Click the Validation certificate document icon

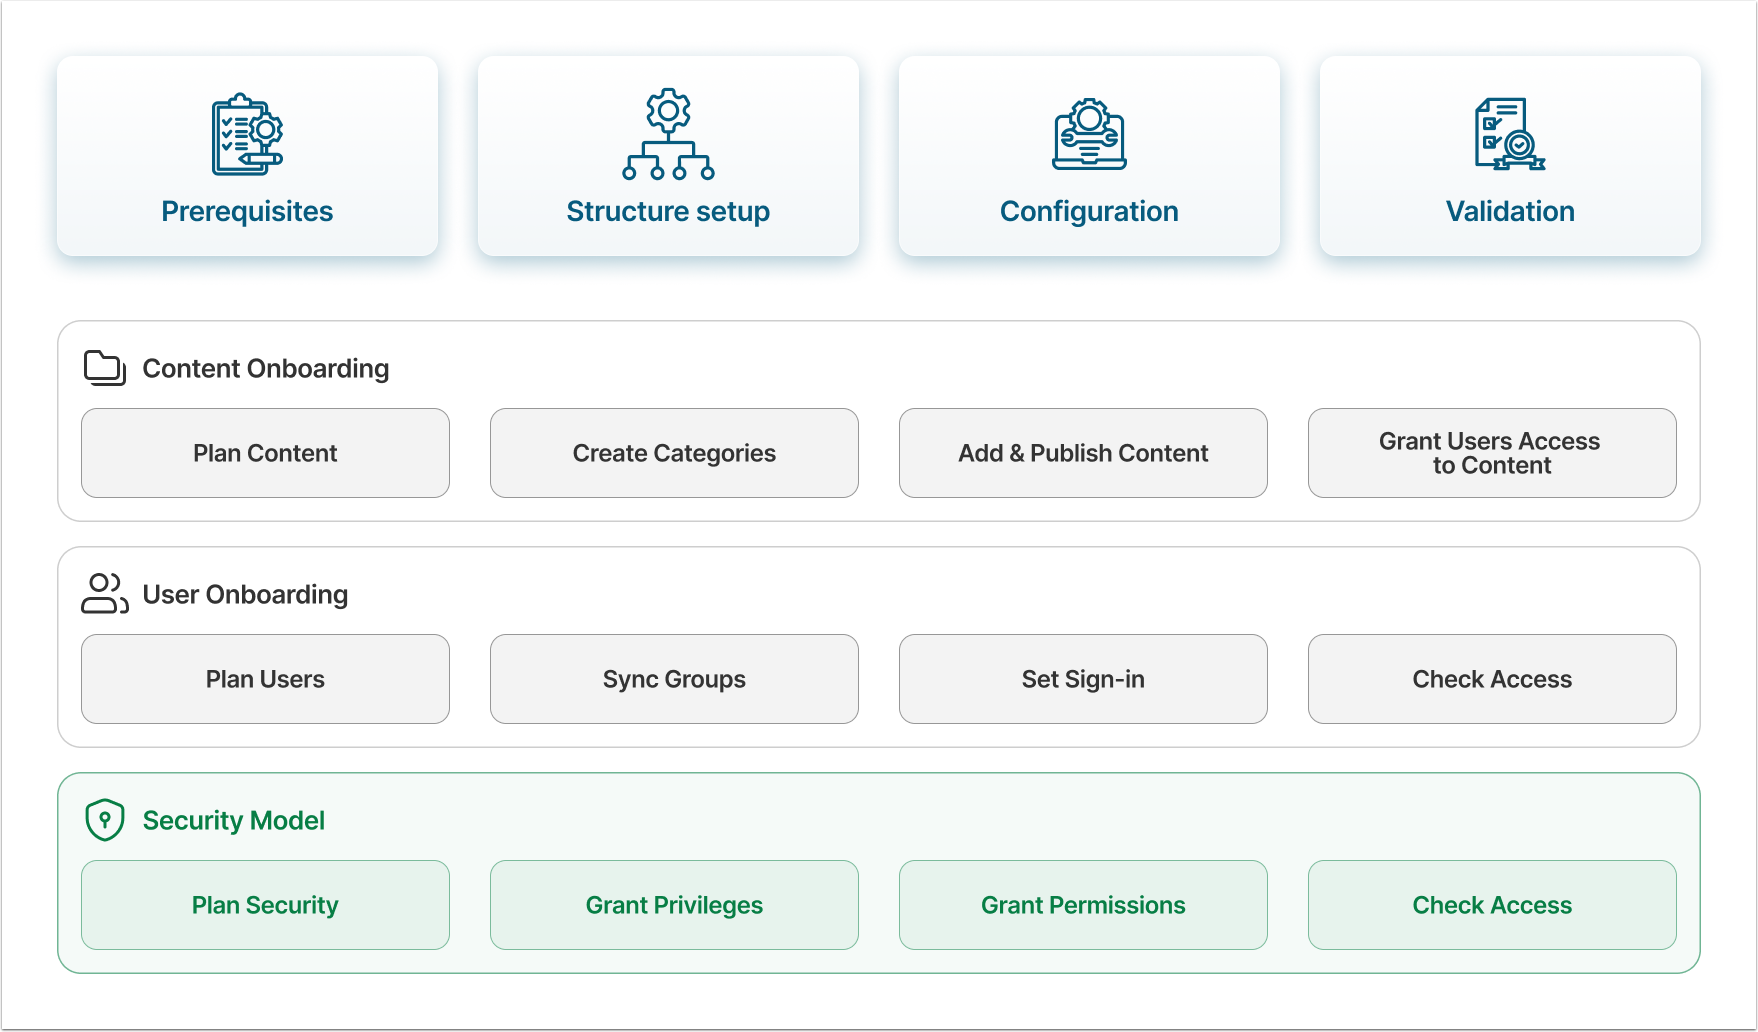pos(1510,134)
